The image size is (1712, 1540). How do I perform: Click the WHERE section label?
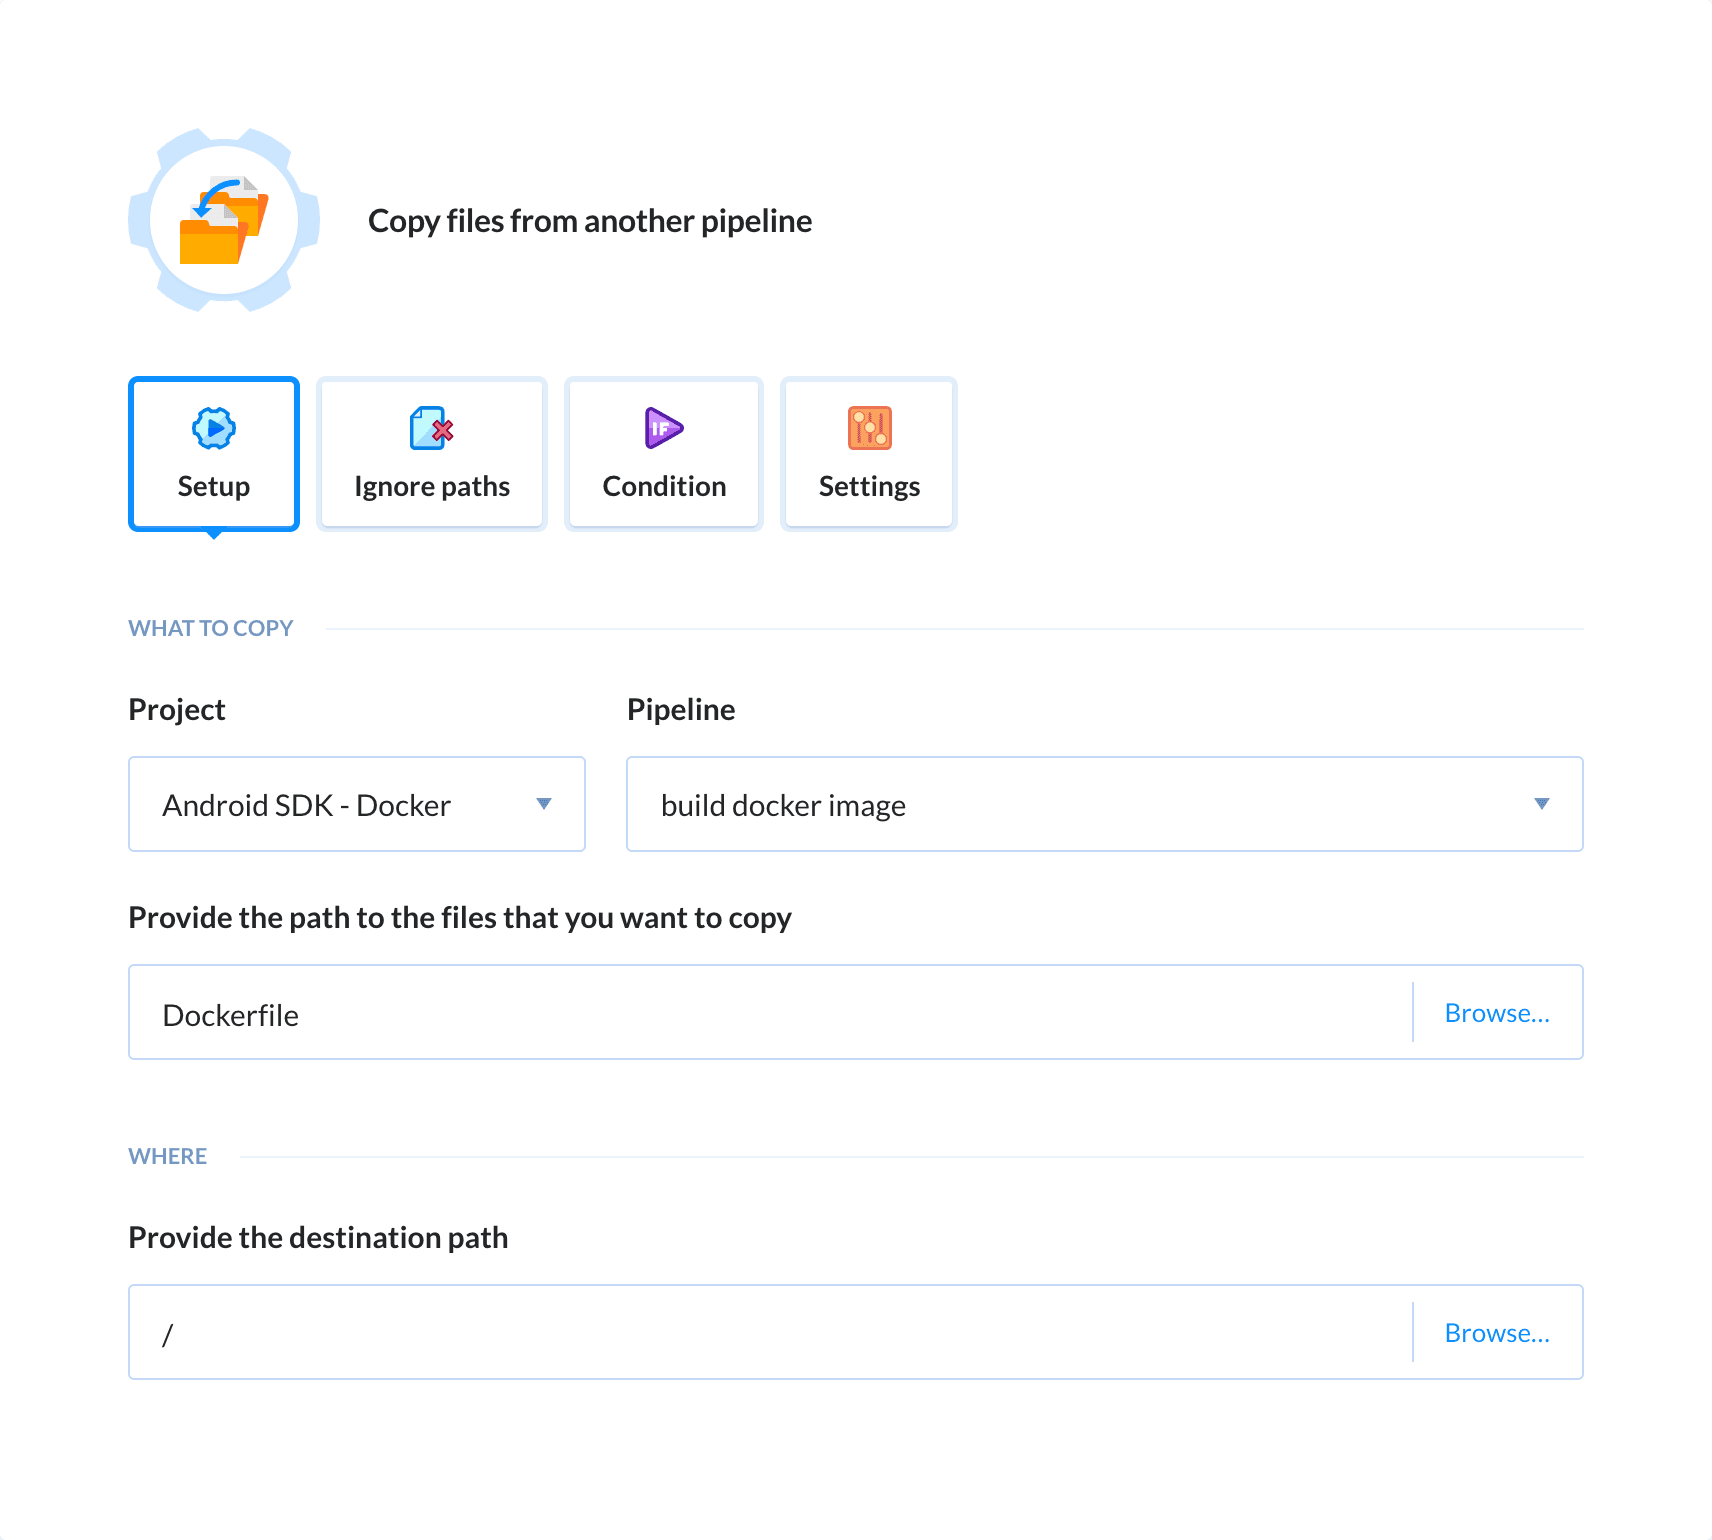coord(166,1155)
